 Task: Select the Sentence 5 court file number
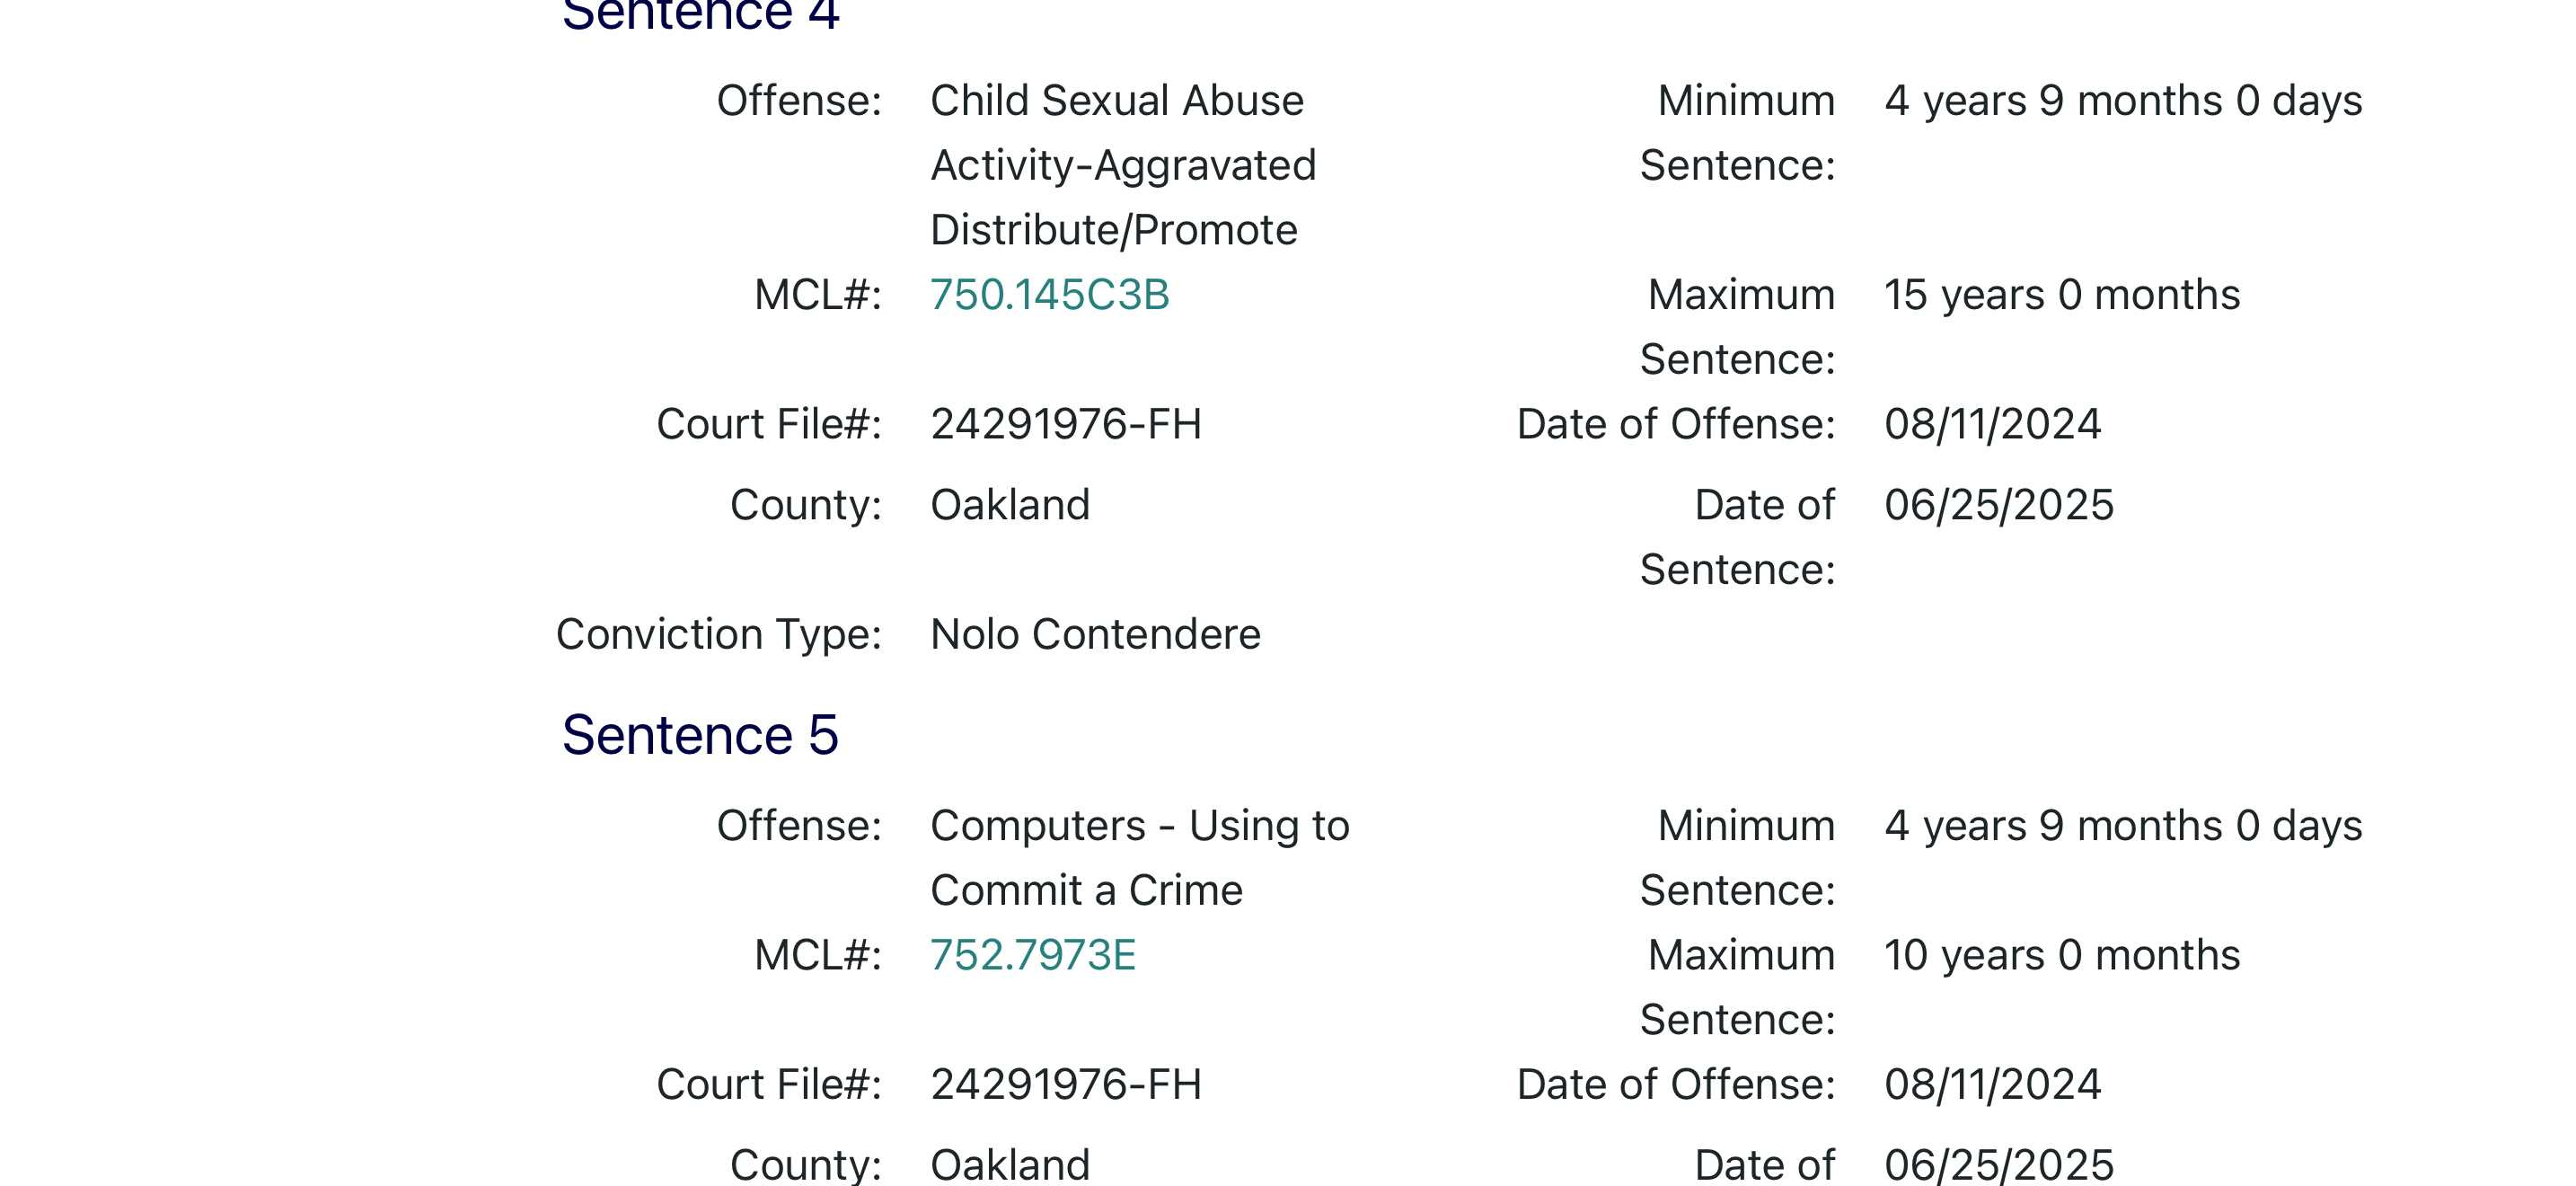(x=1065, y=1084)
